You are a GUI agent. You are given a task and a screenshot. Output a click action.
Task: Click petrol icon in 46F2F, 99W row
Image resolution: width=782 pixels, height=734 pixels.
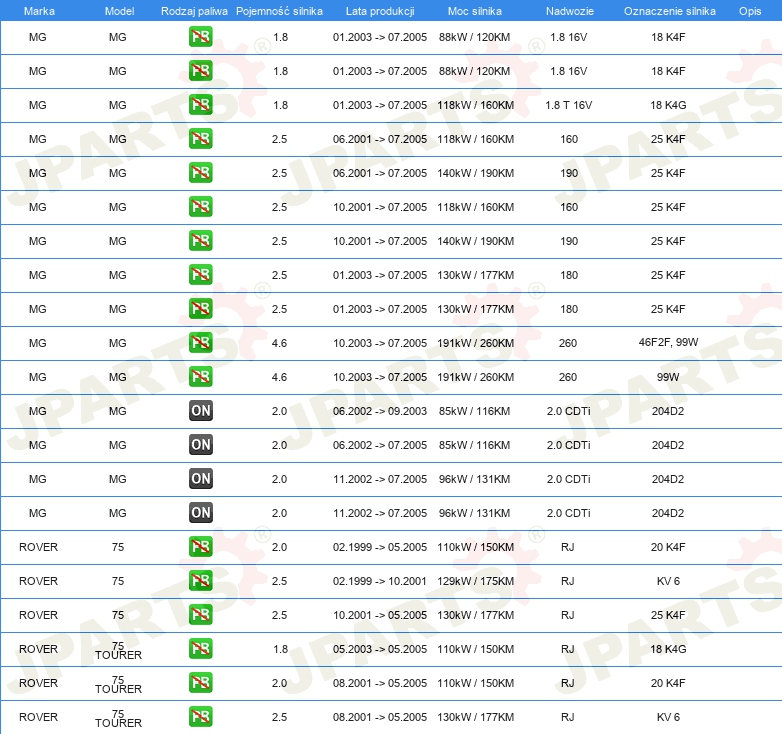tap(200, 343)
